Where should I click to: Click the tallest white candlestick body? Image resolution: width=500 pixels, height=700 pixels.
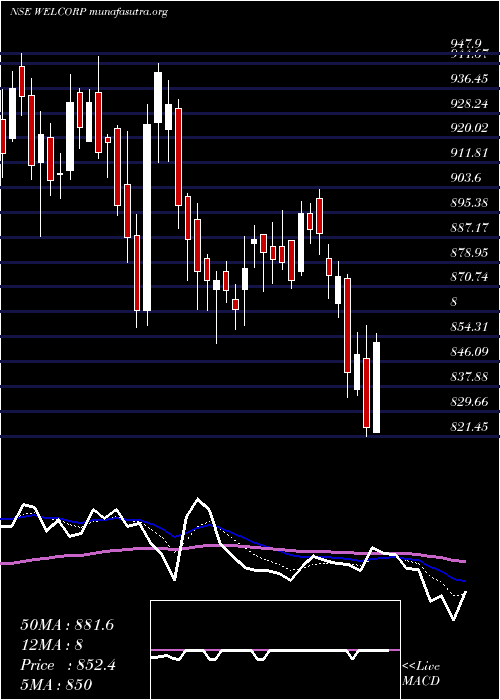[x=147, y=217]
